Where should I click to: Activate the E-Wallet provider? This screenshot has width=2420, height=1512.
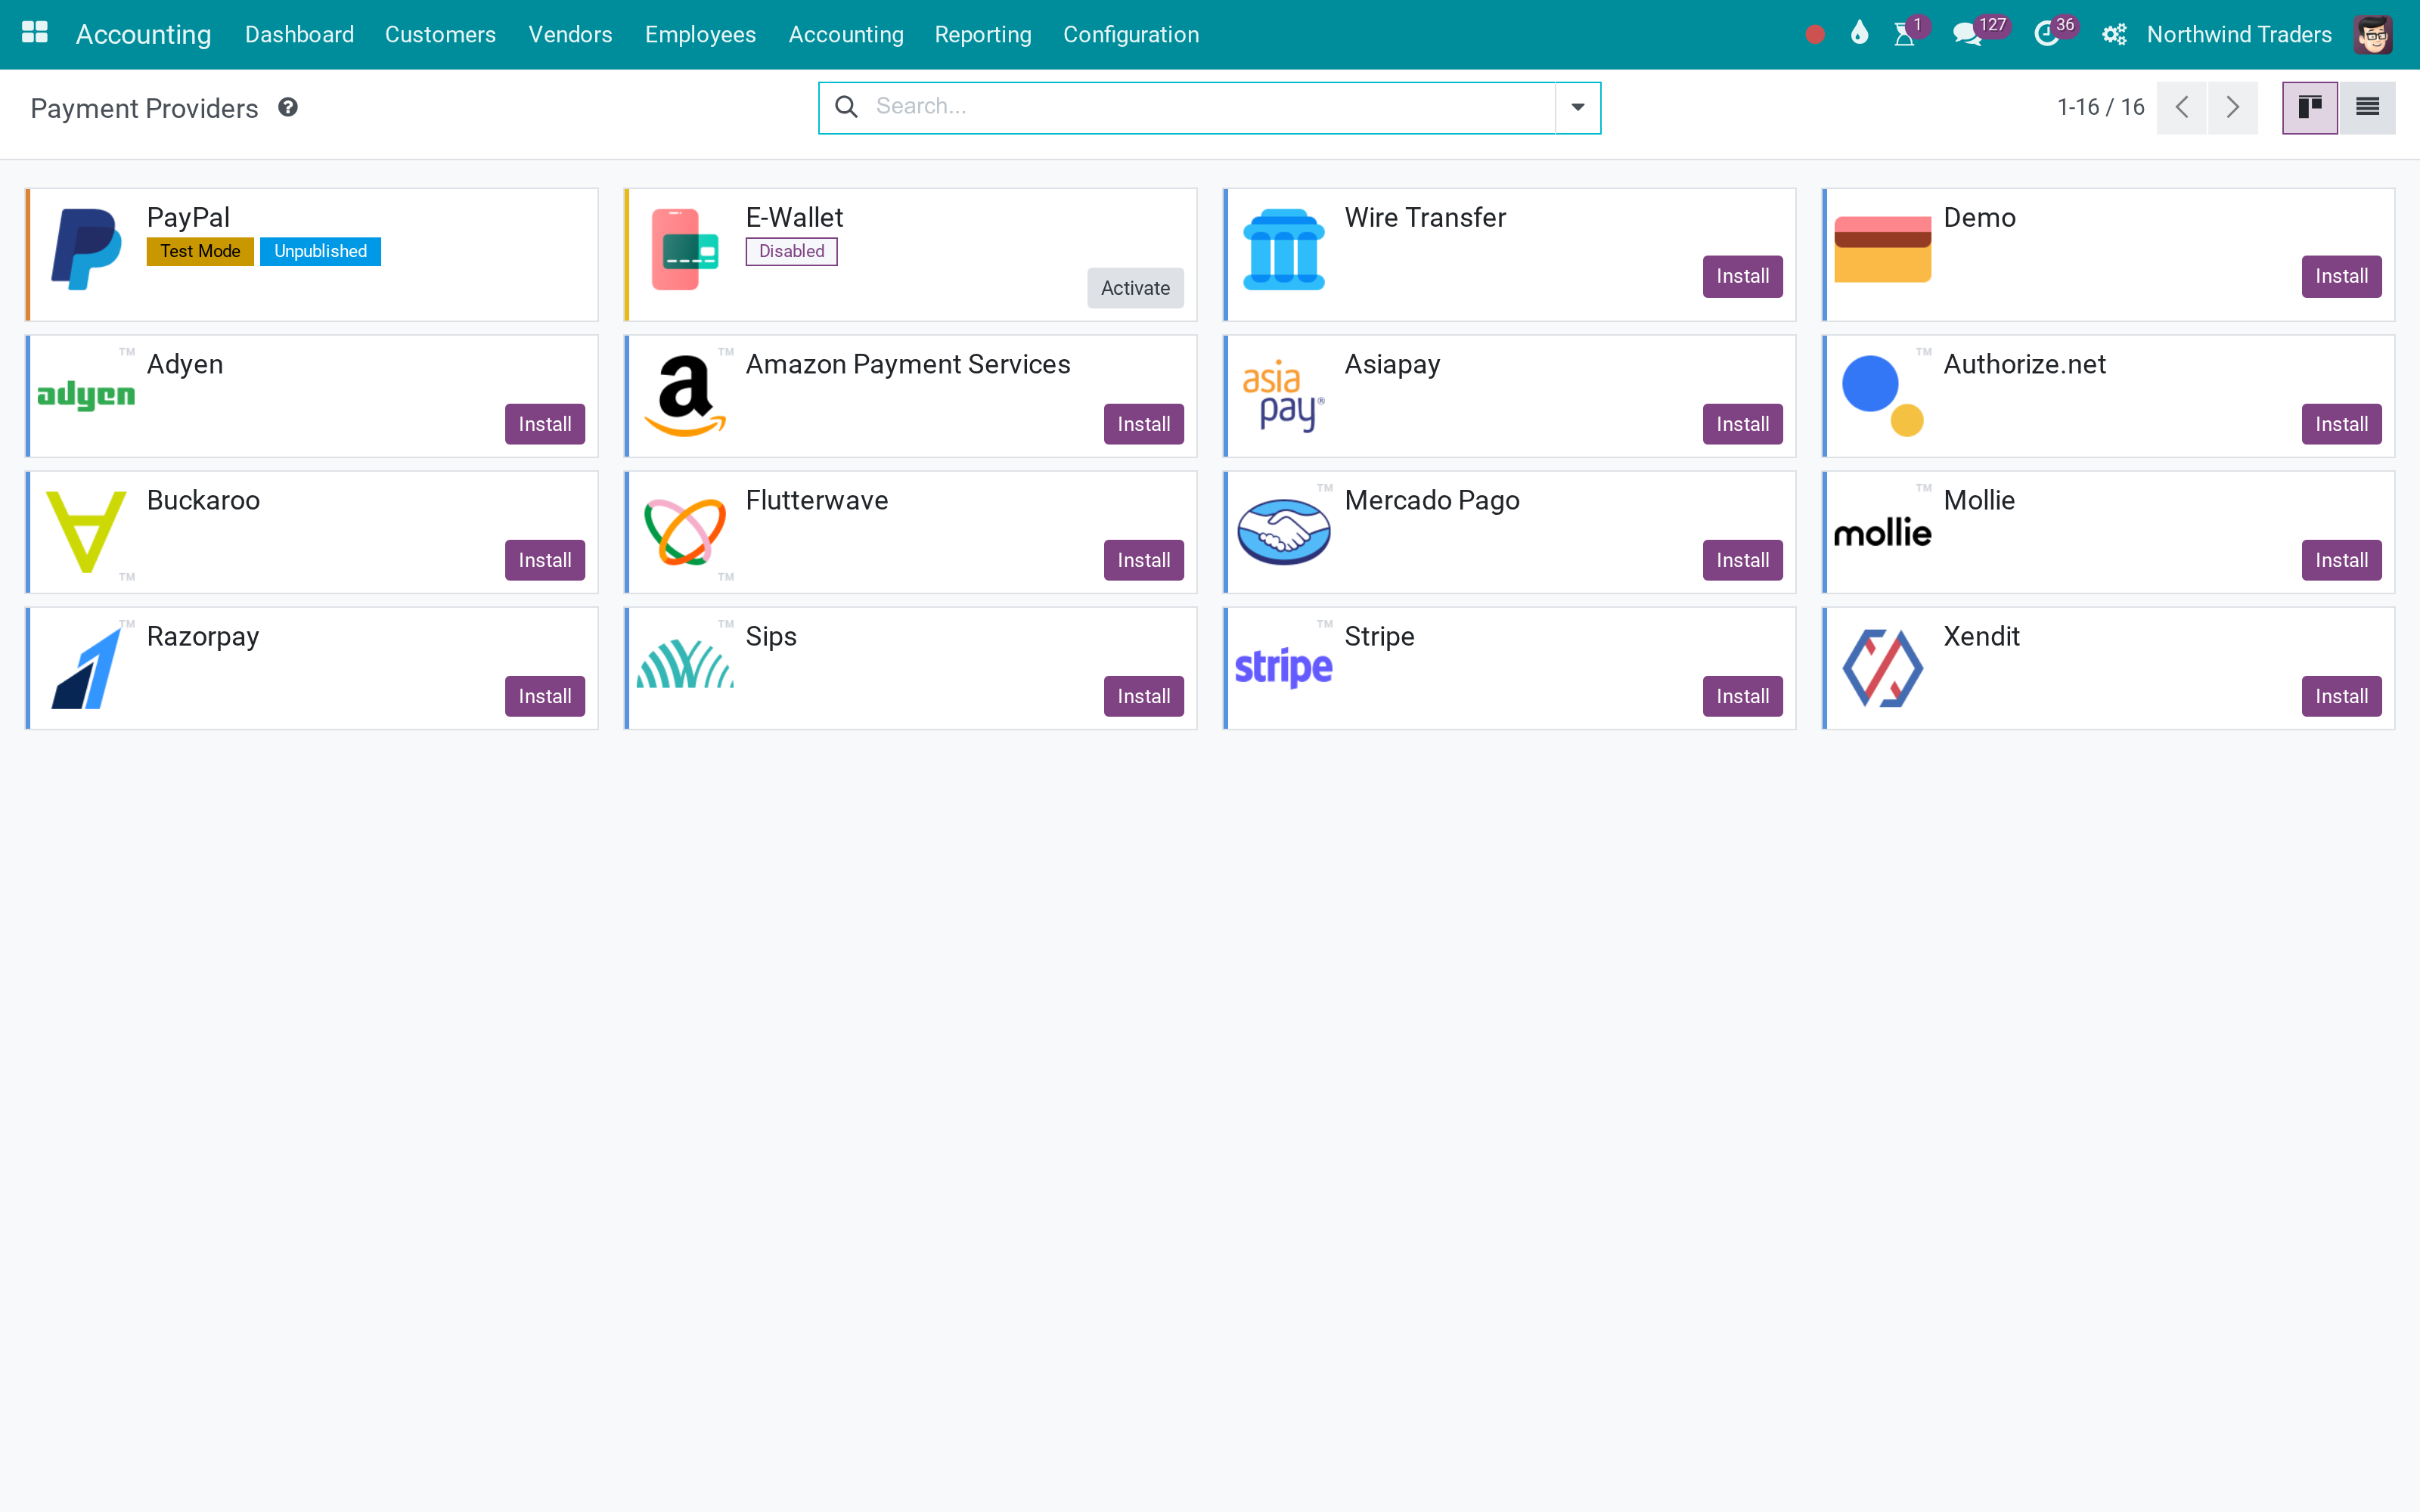(1135, 288)
